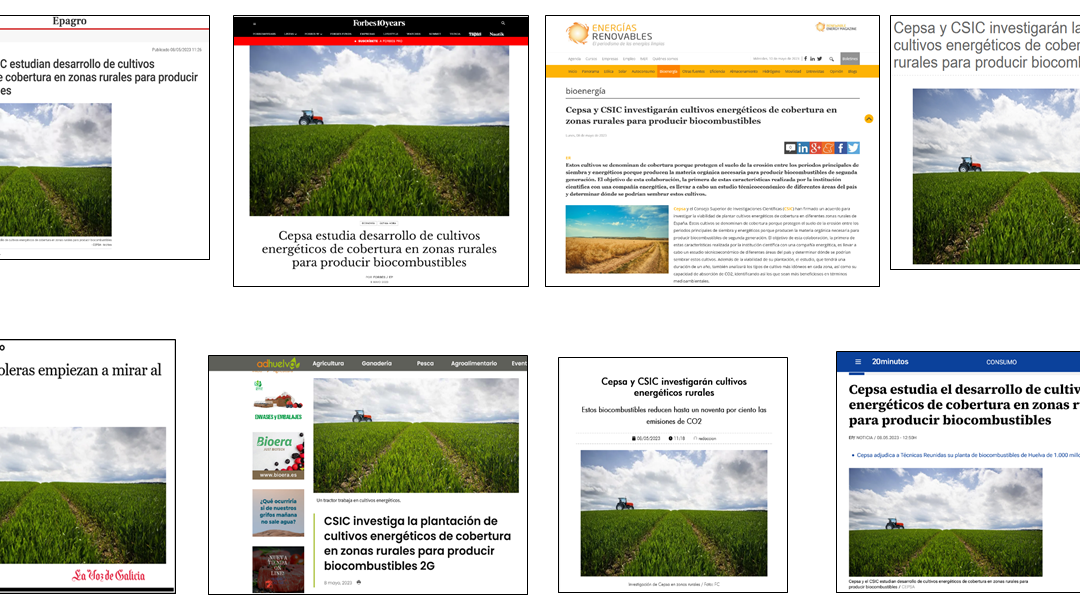Screen dimensions: 1080x610
Task: Open the Forbes headline Cepsa estudia desarrollo de cultivos
Action: (x=379, y=249)
